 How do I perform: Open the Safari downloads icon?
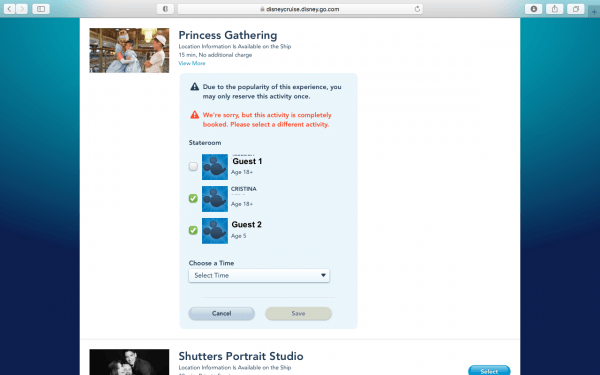533,9
